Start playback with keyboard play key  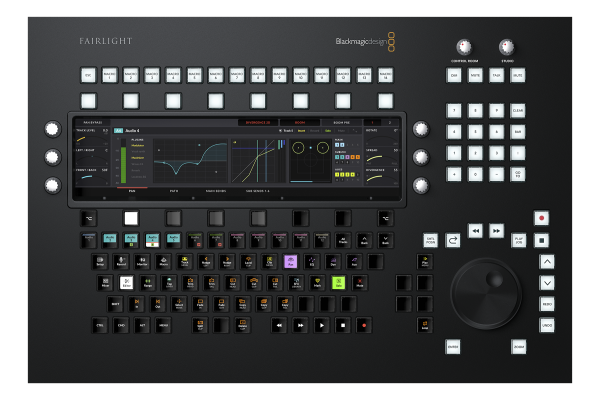[321, 325]
